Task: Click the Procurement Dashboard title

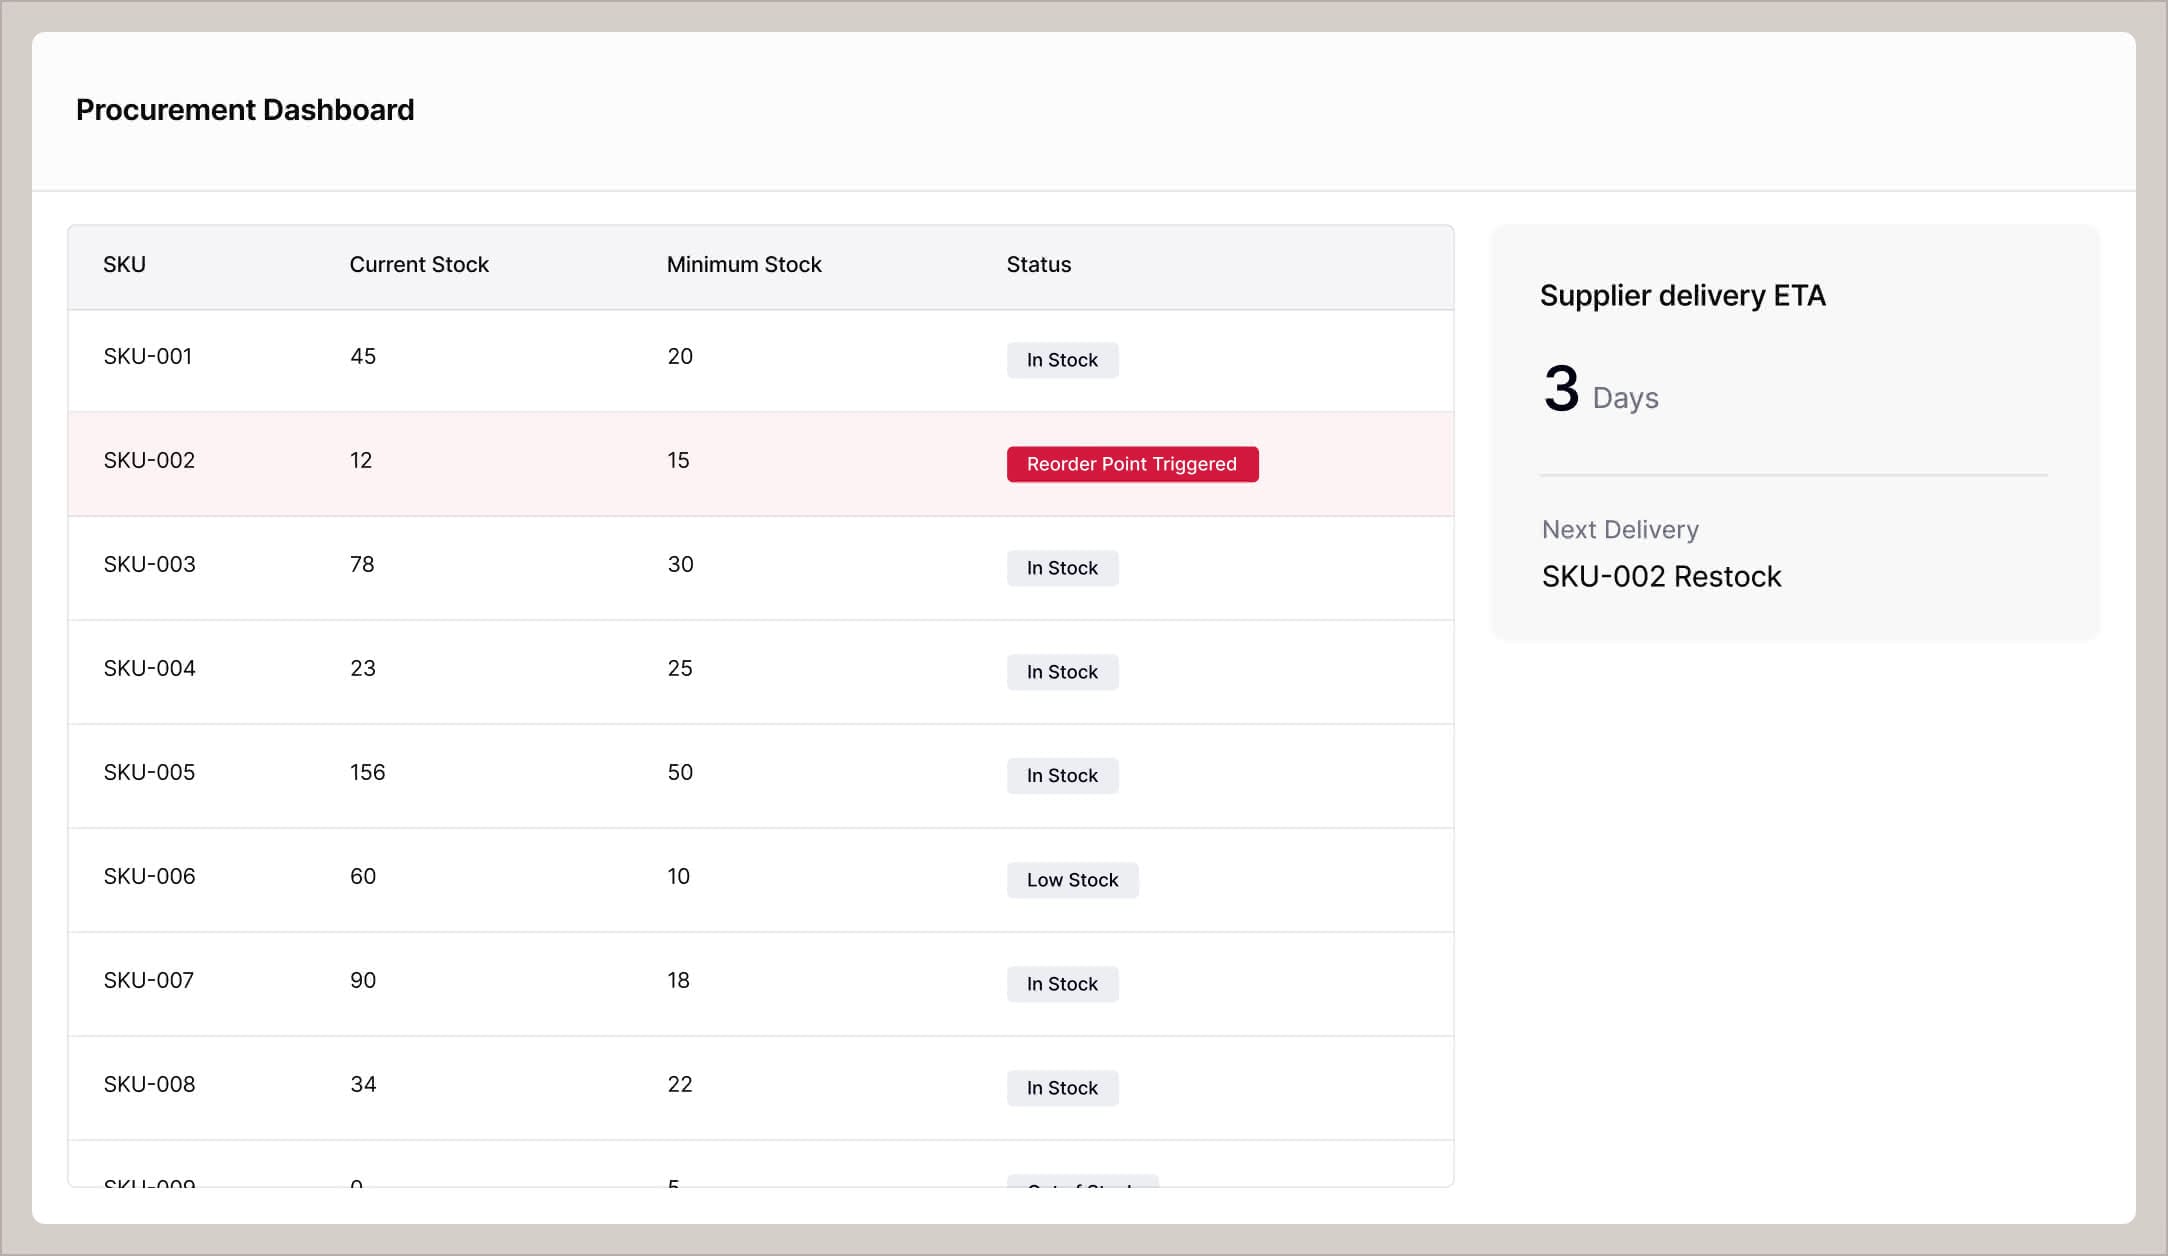Action: pyautogui.click(x=245, y=109)
